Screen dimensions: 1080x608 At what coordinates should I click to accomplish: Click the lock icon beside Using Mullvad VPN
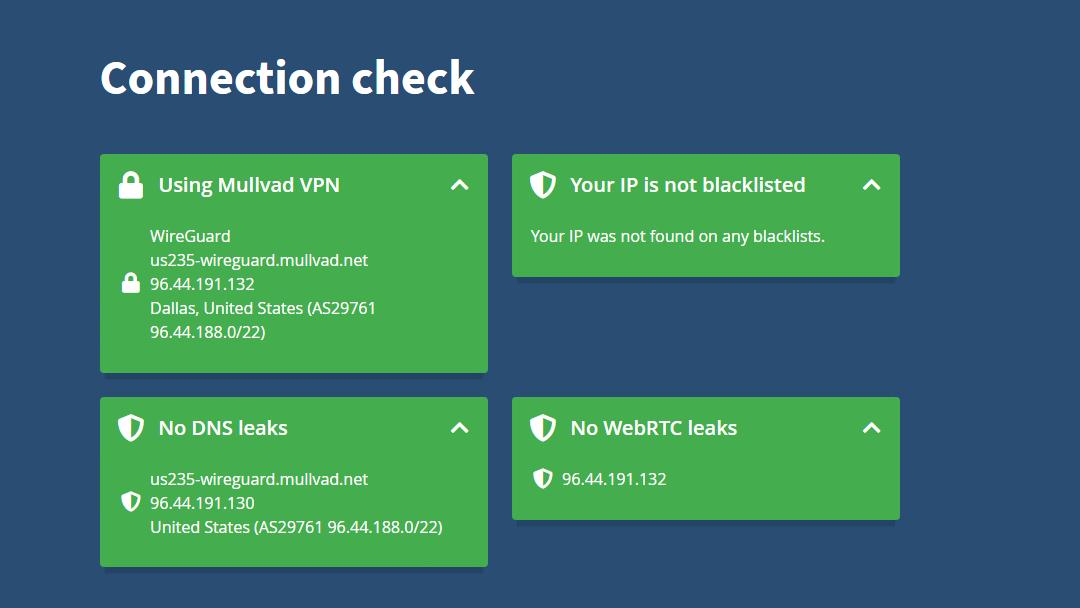(x=131, y=185)
